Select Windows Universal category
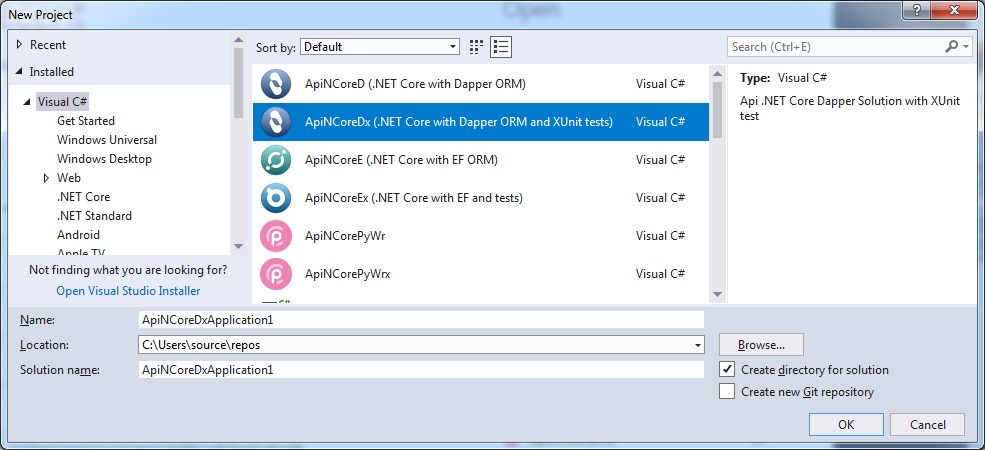This screenshot has height=450, width=986. 107,140
